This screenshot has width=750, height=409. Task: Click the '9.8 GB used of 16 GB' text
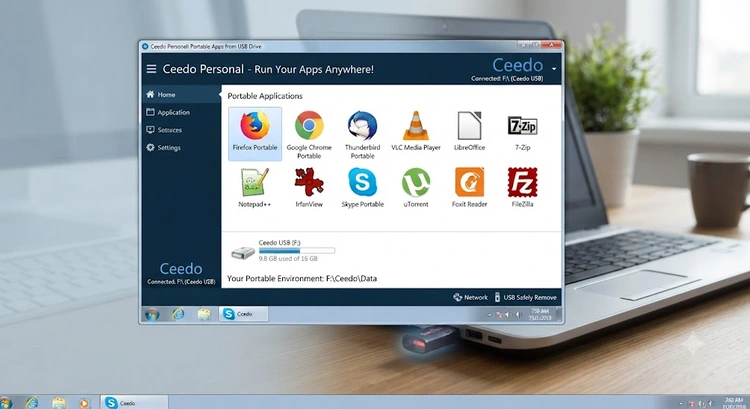click(288, 258)
